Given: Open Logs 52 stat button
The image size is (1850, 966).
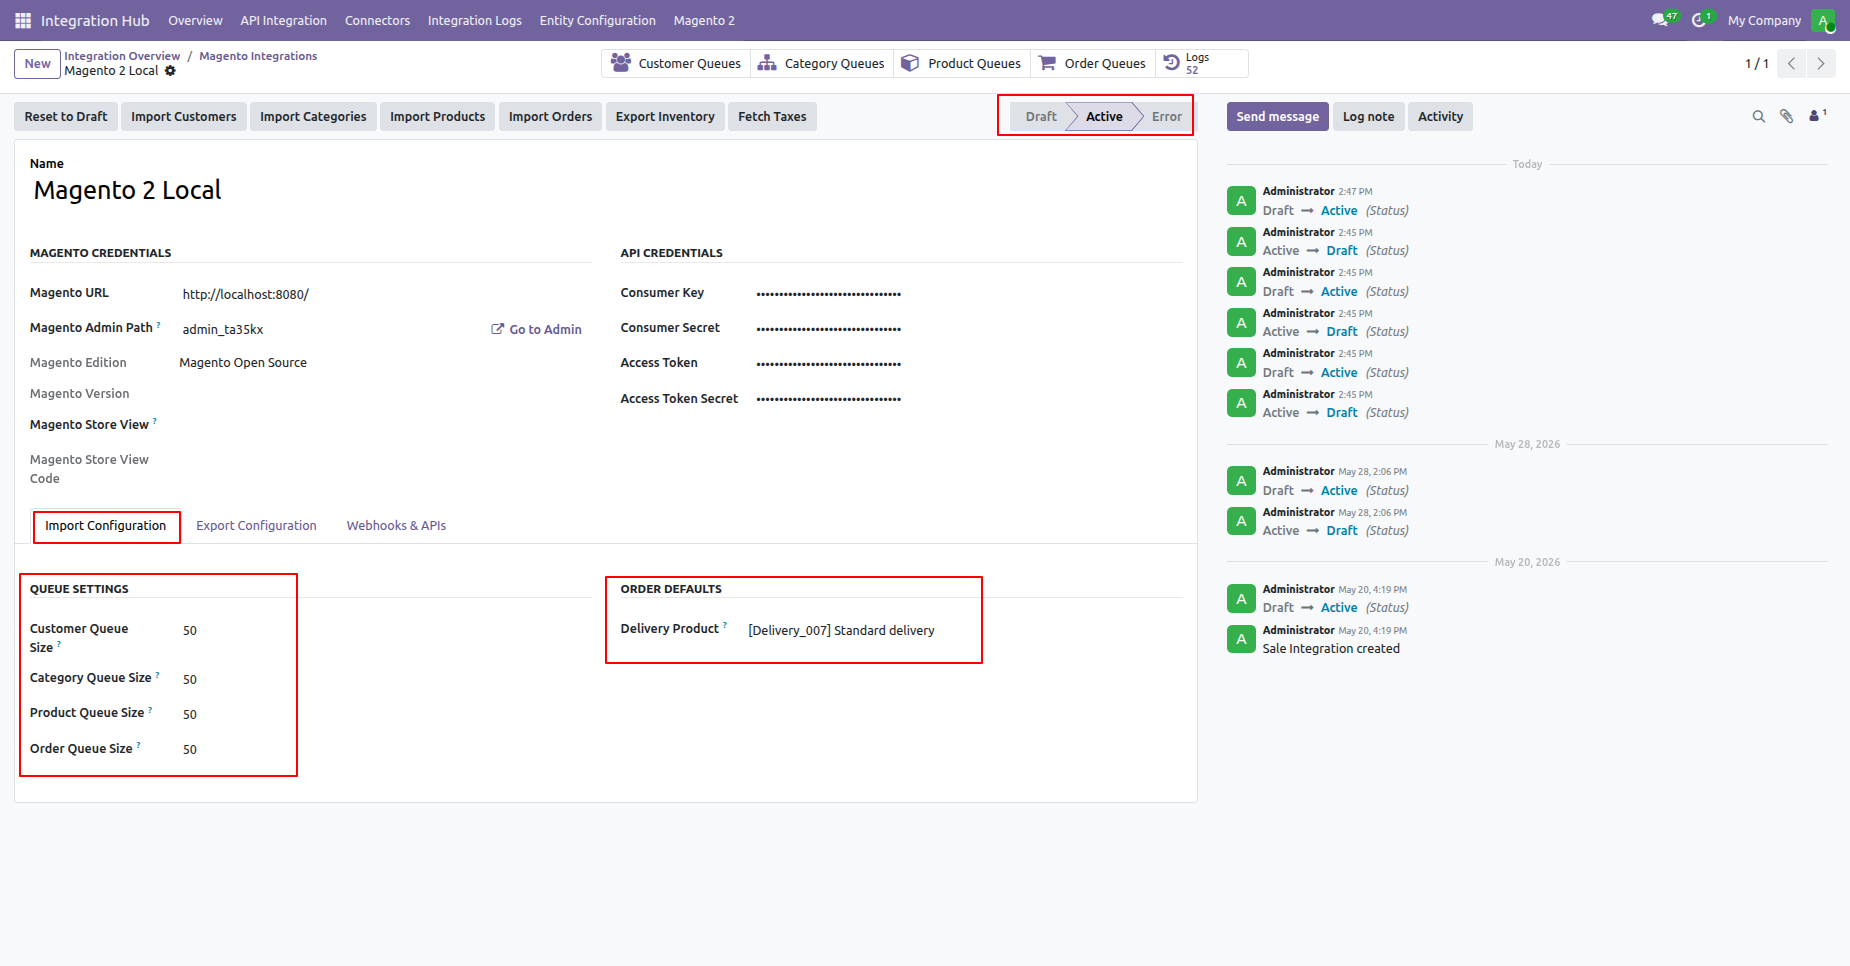Looking at the screenshot, I should [1202, 63].
